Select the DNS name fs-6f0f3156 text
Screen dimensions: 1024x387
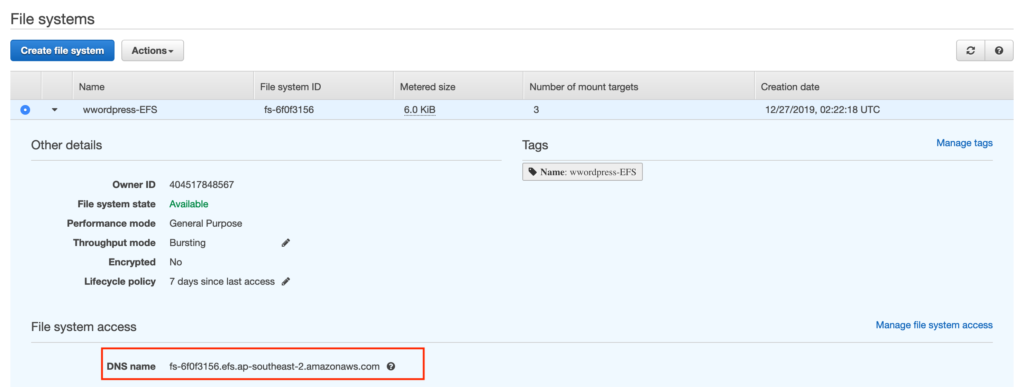click(274, 366)
